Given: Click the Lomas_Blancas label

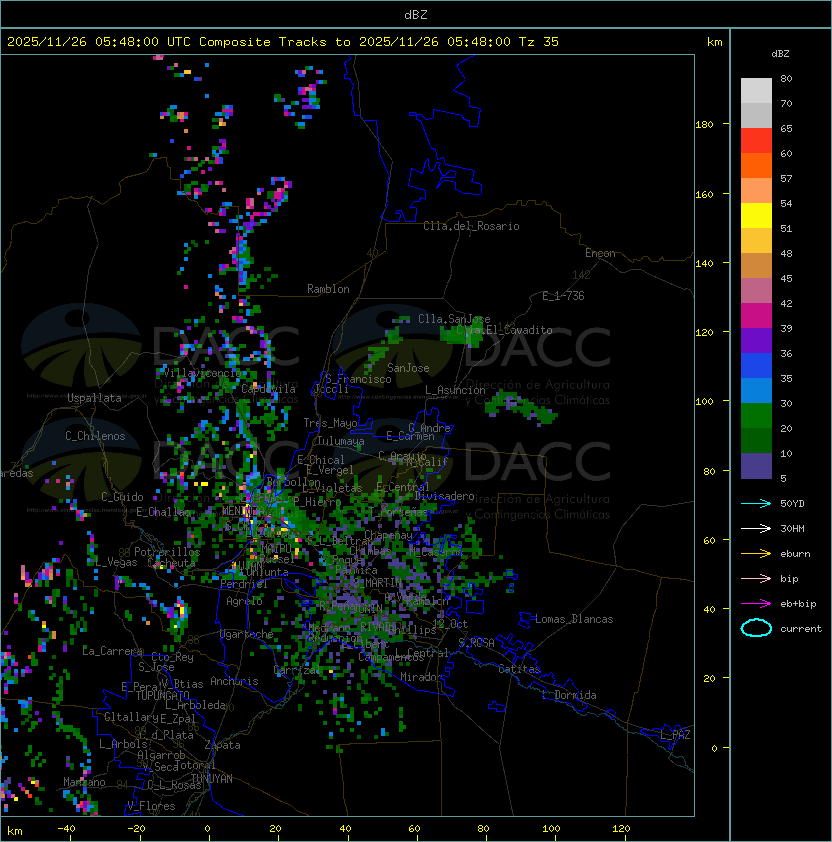Looking at the screenshot, I should [x=574, y=619].
